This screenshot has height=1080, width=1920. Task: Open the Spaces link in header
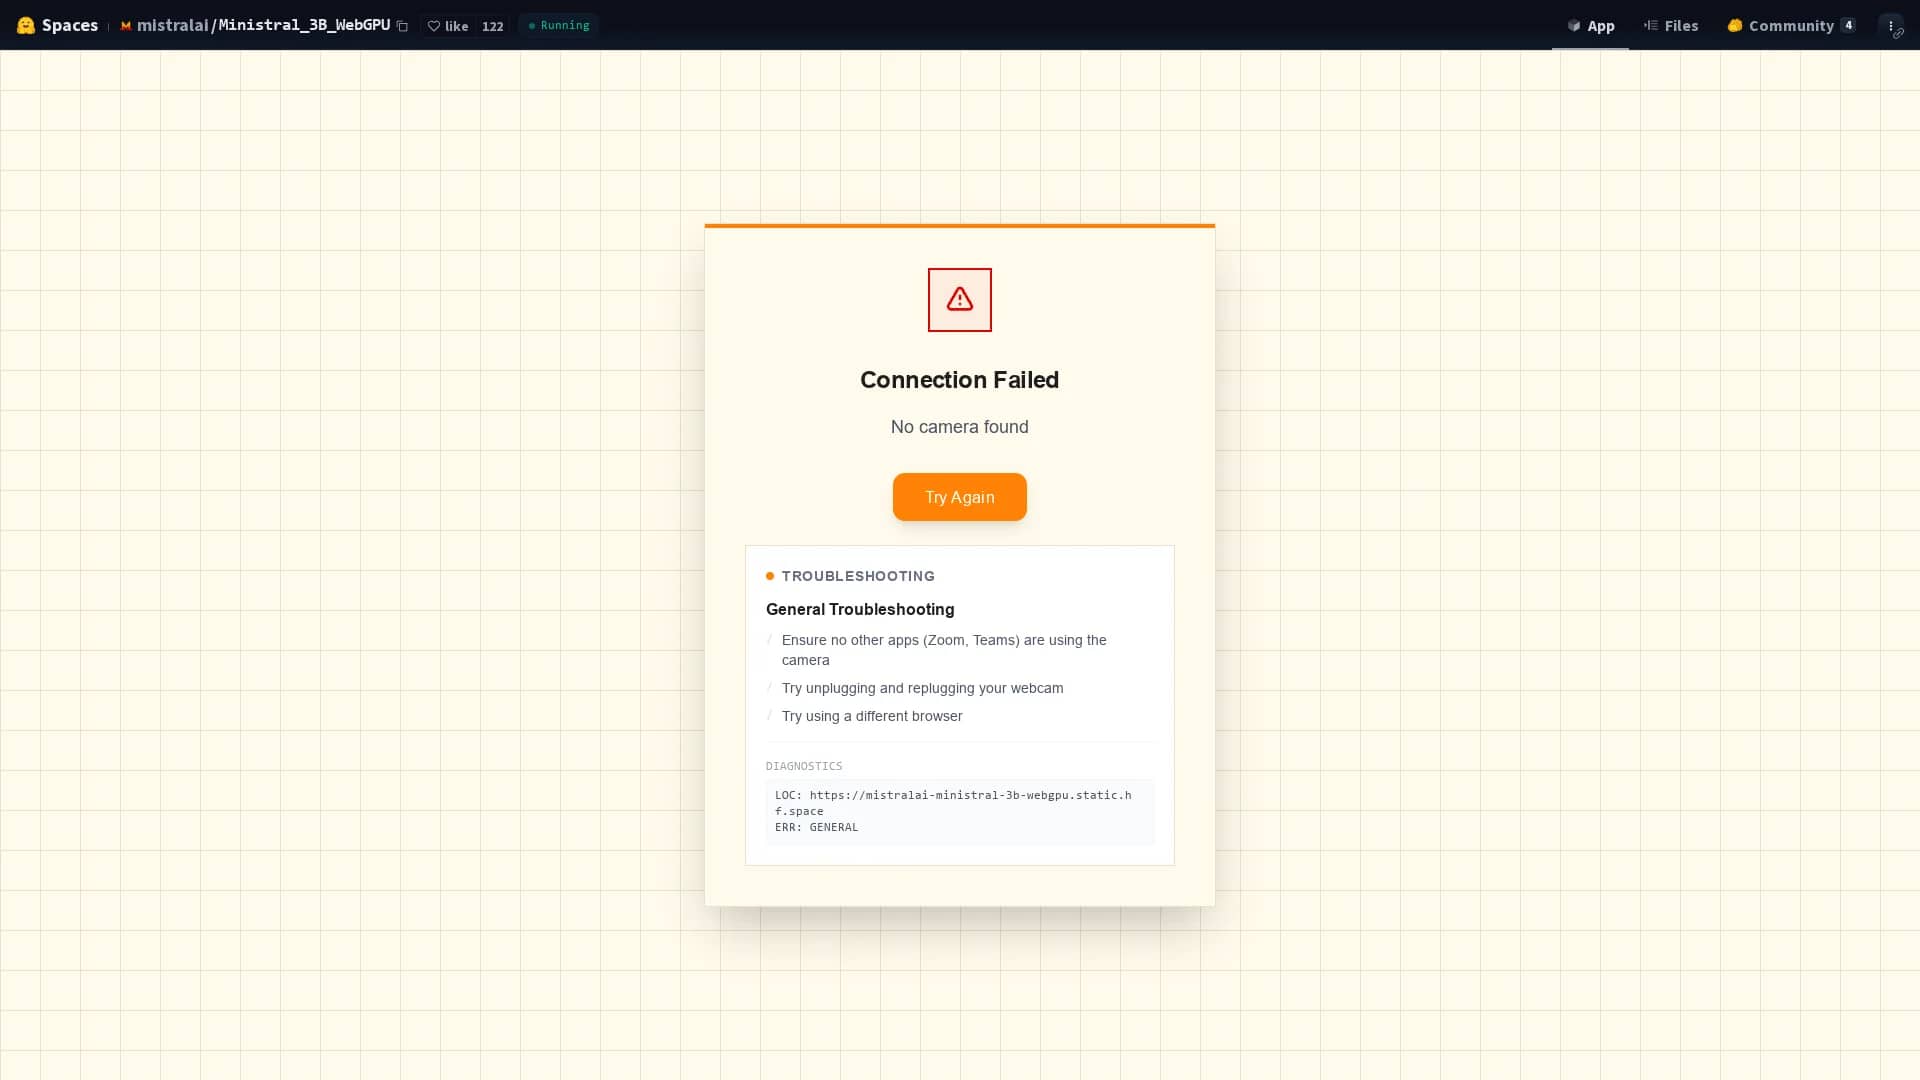[69, 25]
